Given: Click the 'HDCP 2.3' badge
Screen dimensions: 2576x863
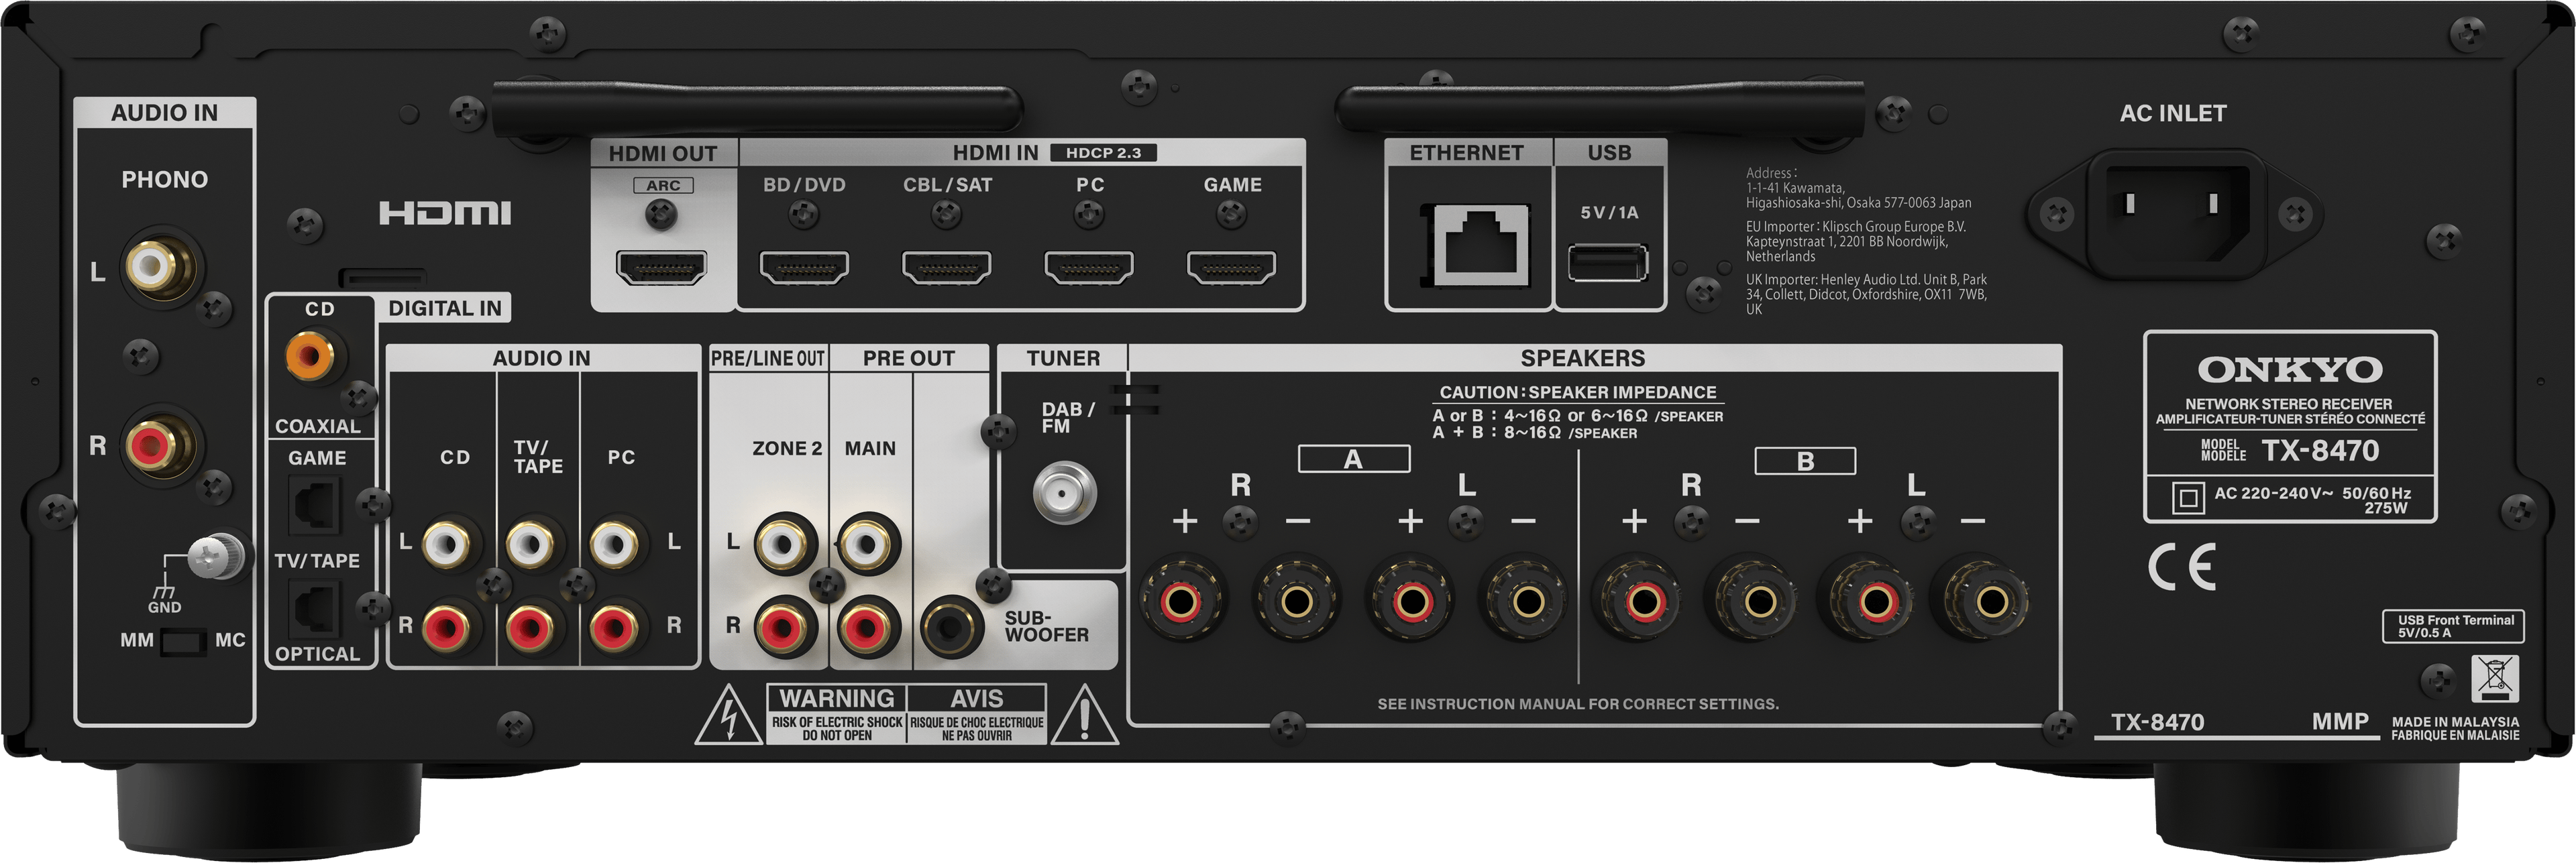Looking at the screenshot, I should point(1103,153).
